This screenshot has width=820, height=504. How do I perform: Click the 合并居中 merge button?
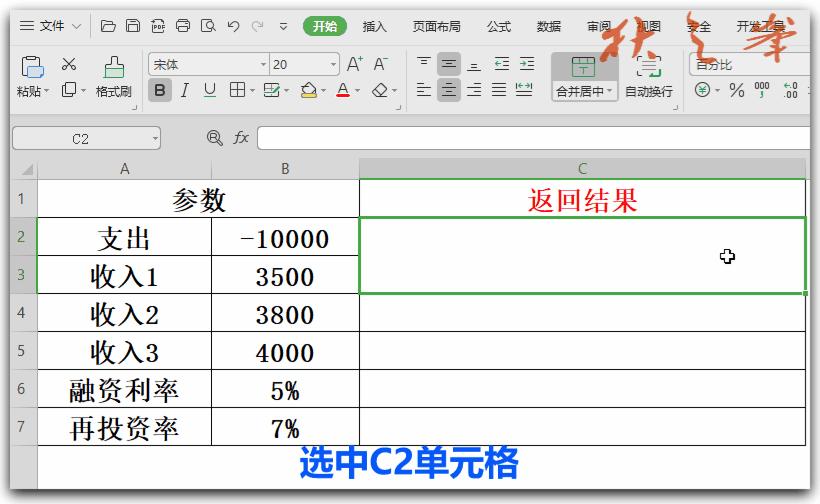pyautogui.click(x=584, y=76)
